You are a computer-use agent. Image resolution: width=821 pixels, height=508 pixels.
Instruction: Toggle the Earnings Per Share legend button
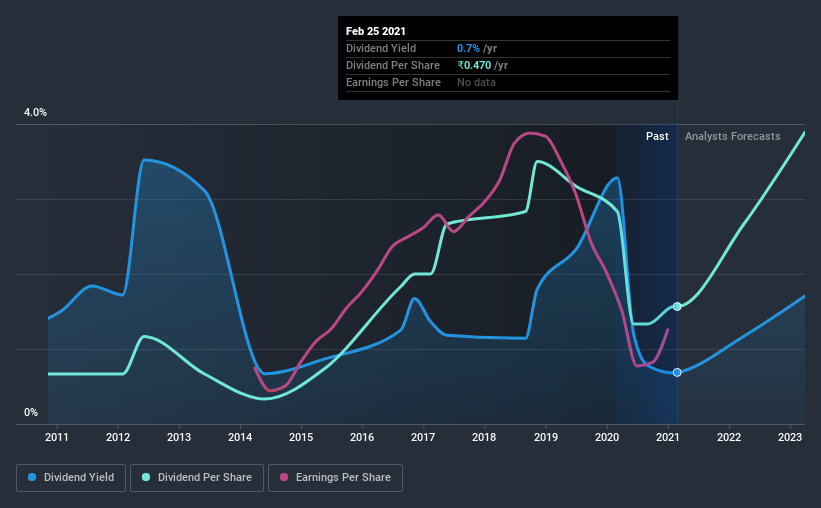[335, 478]
